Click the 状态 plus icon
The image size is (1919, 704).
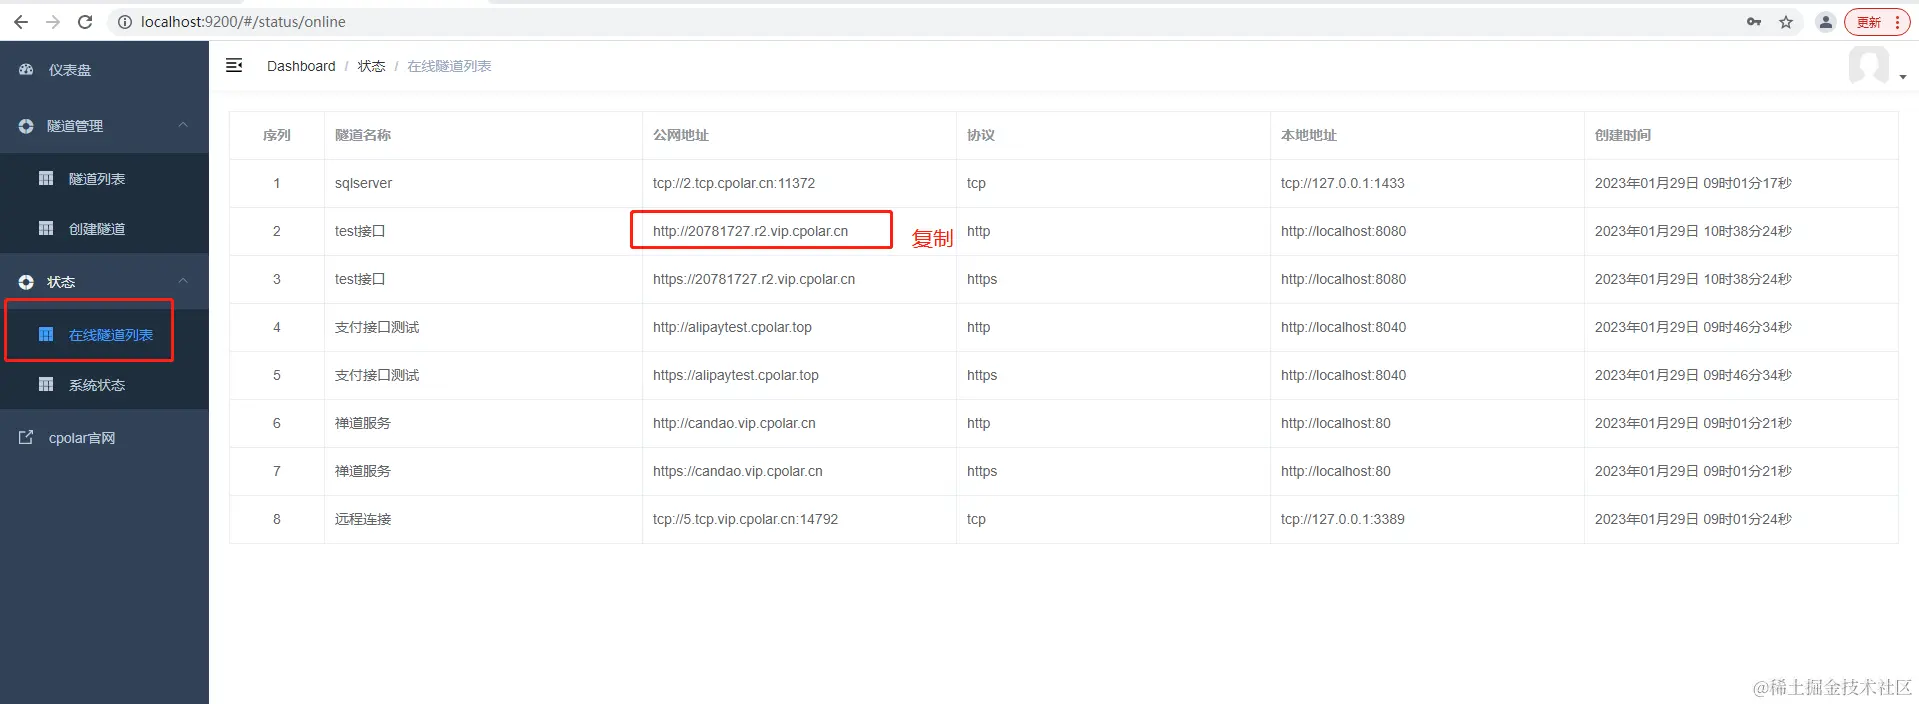coord(26,282)
